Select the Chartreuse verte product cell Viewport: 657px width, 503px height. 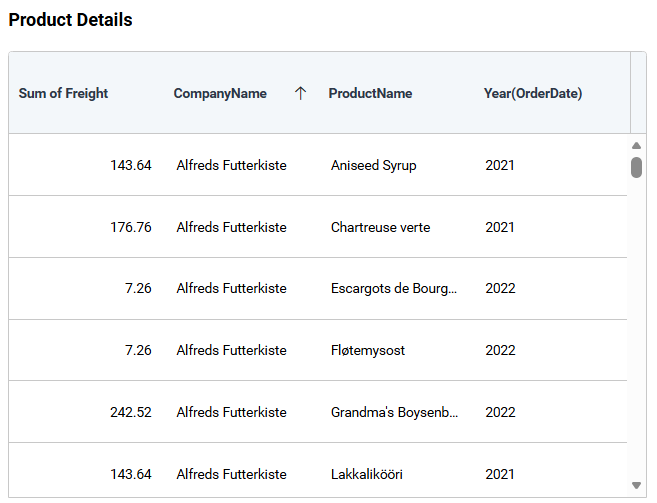click(x=380, y=228)
